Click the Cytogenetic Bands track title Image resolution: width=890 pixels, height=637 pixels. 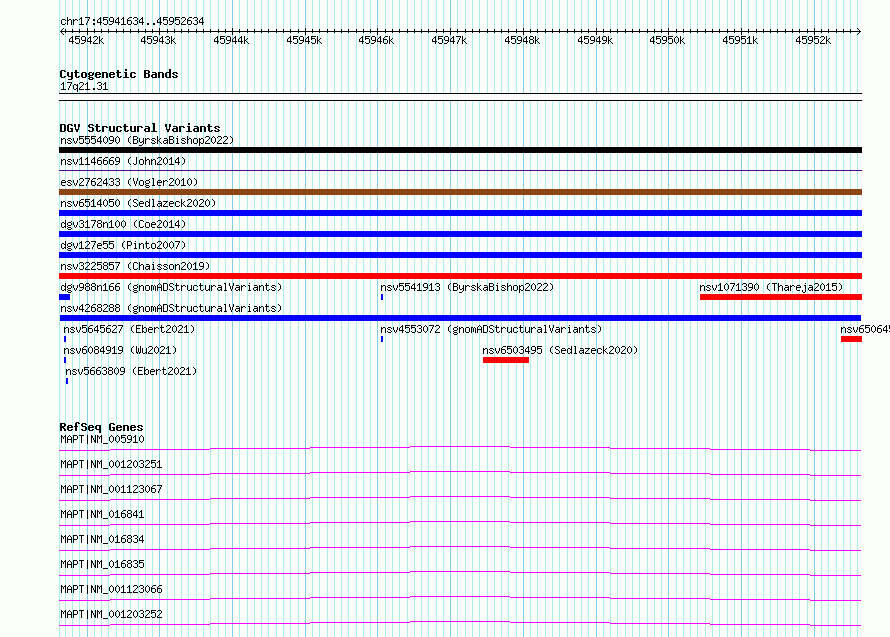(119, 74)
